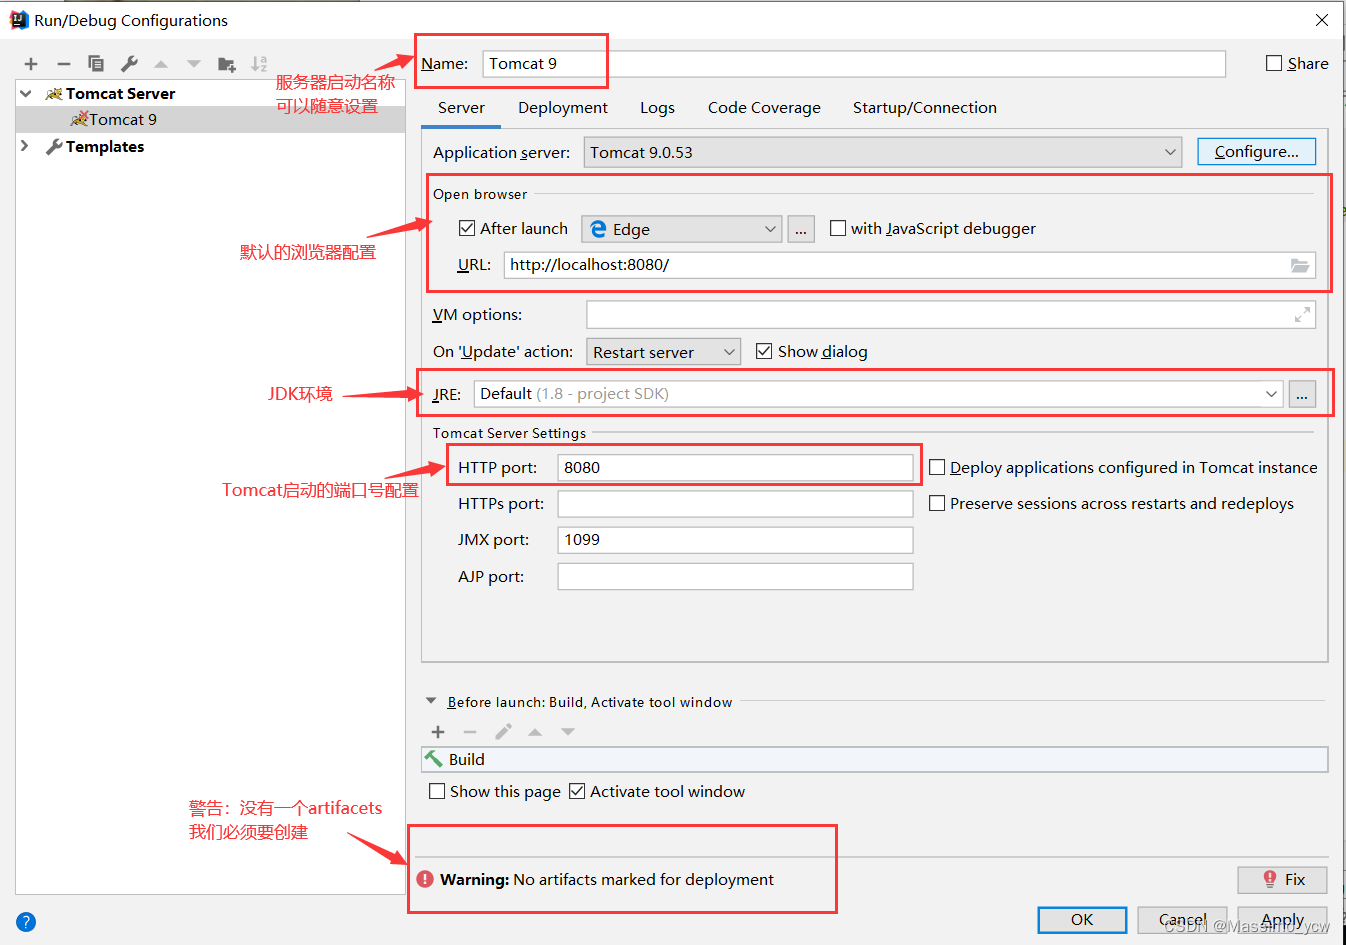The height and width of the screenshot is (945, 1346).
Task: Click the AJP port field
Action: click(735, 577)
